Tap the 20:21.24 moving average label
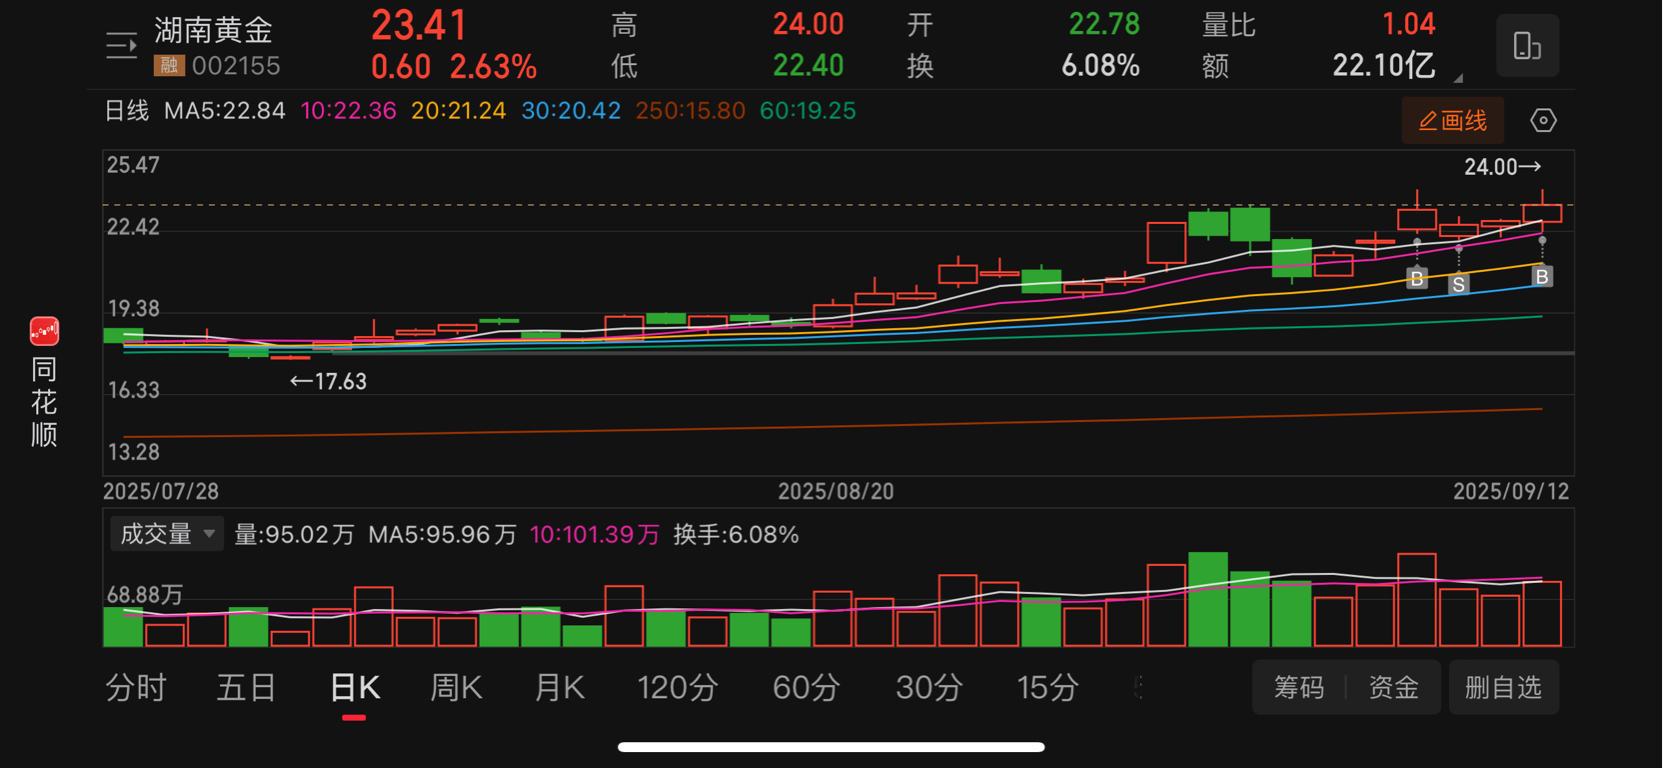The height and width of the screenshot is (768, 1663). [458, 111]
